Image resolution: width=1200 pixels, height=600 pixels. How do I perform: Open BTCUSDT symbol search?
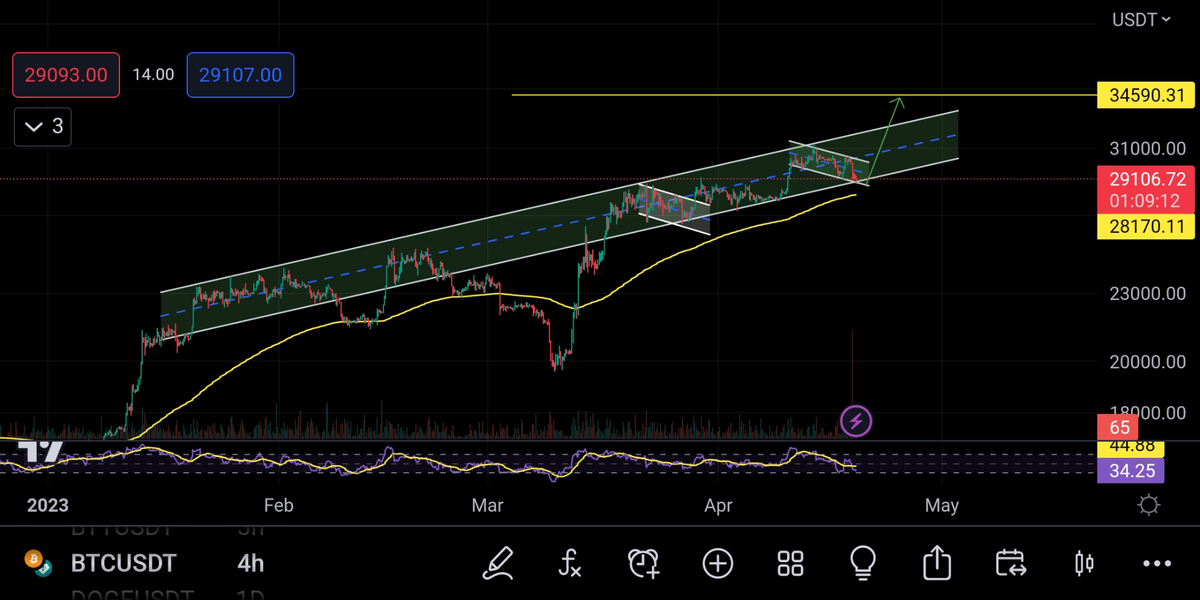click(x=123, y=563)
